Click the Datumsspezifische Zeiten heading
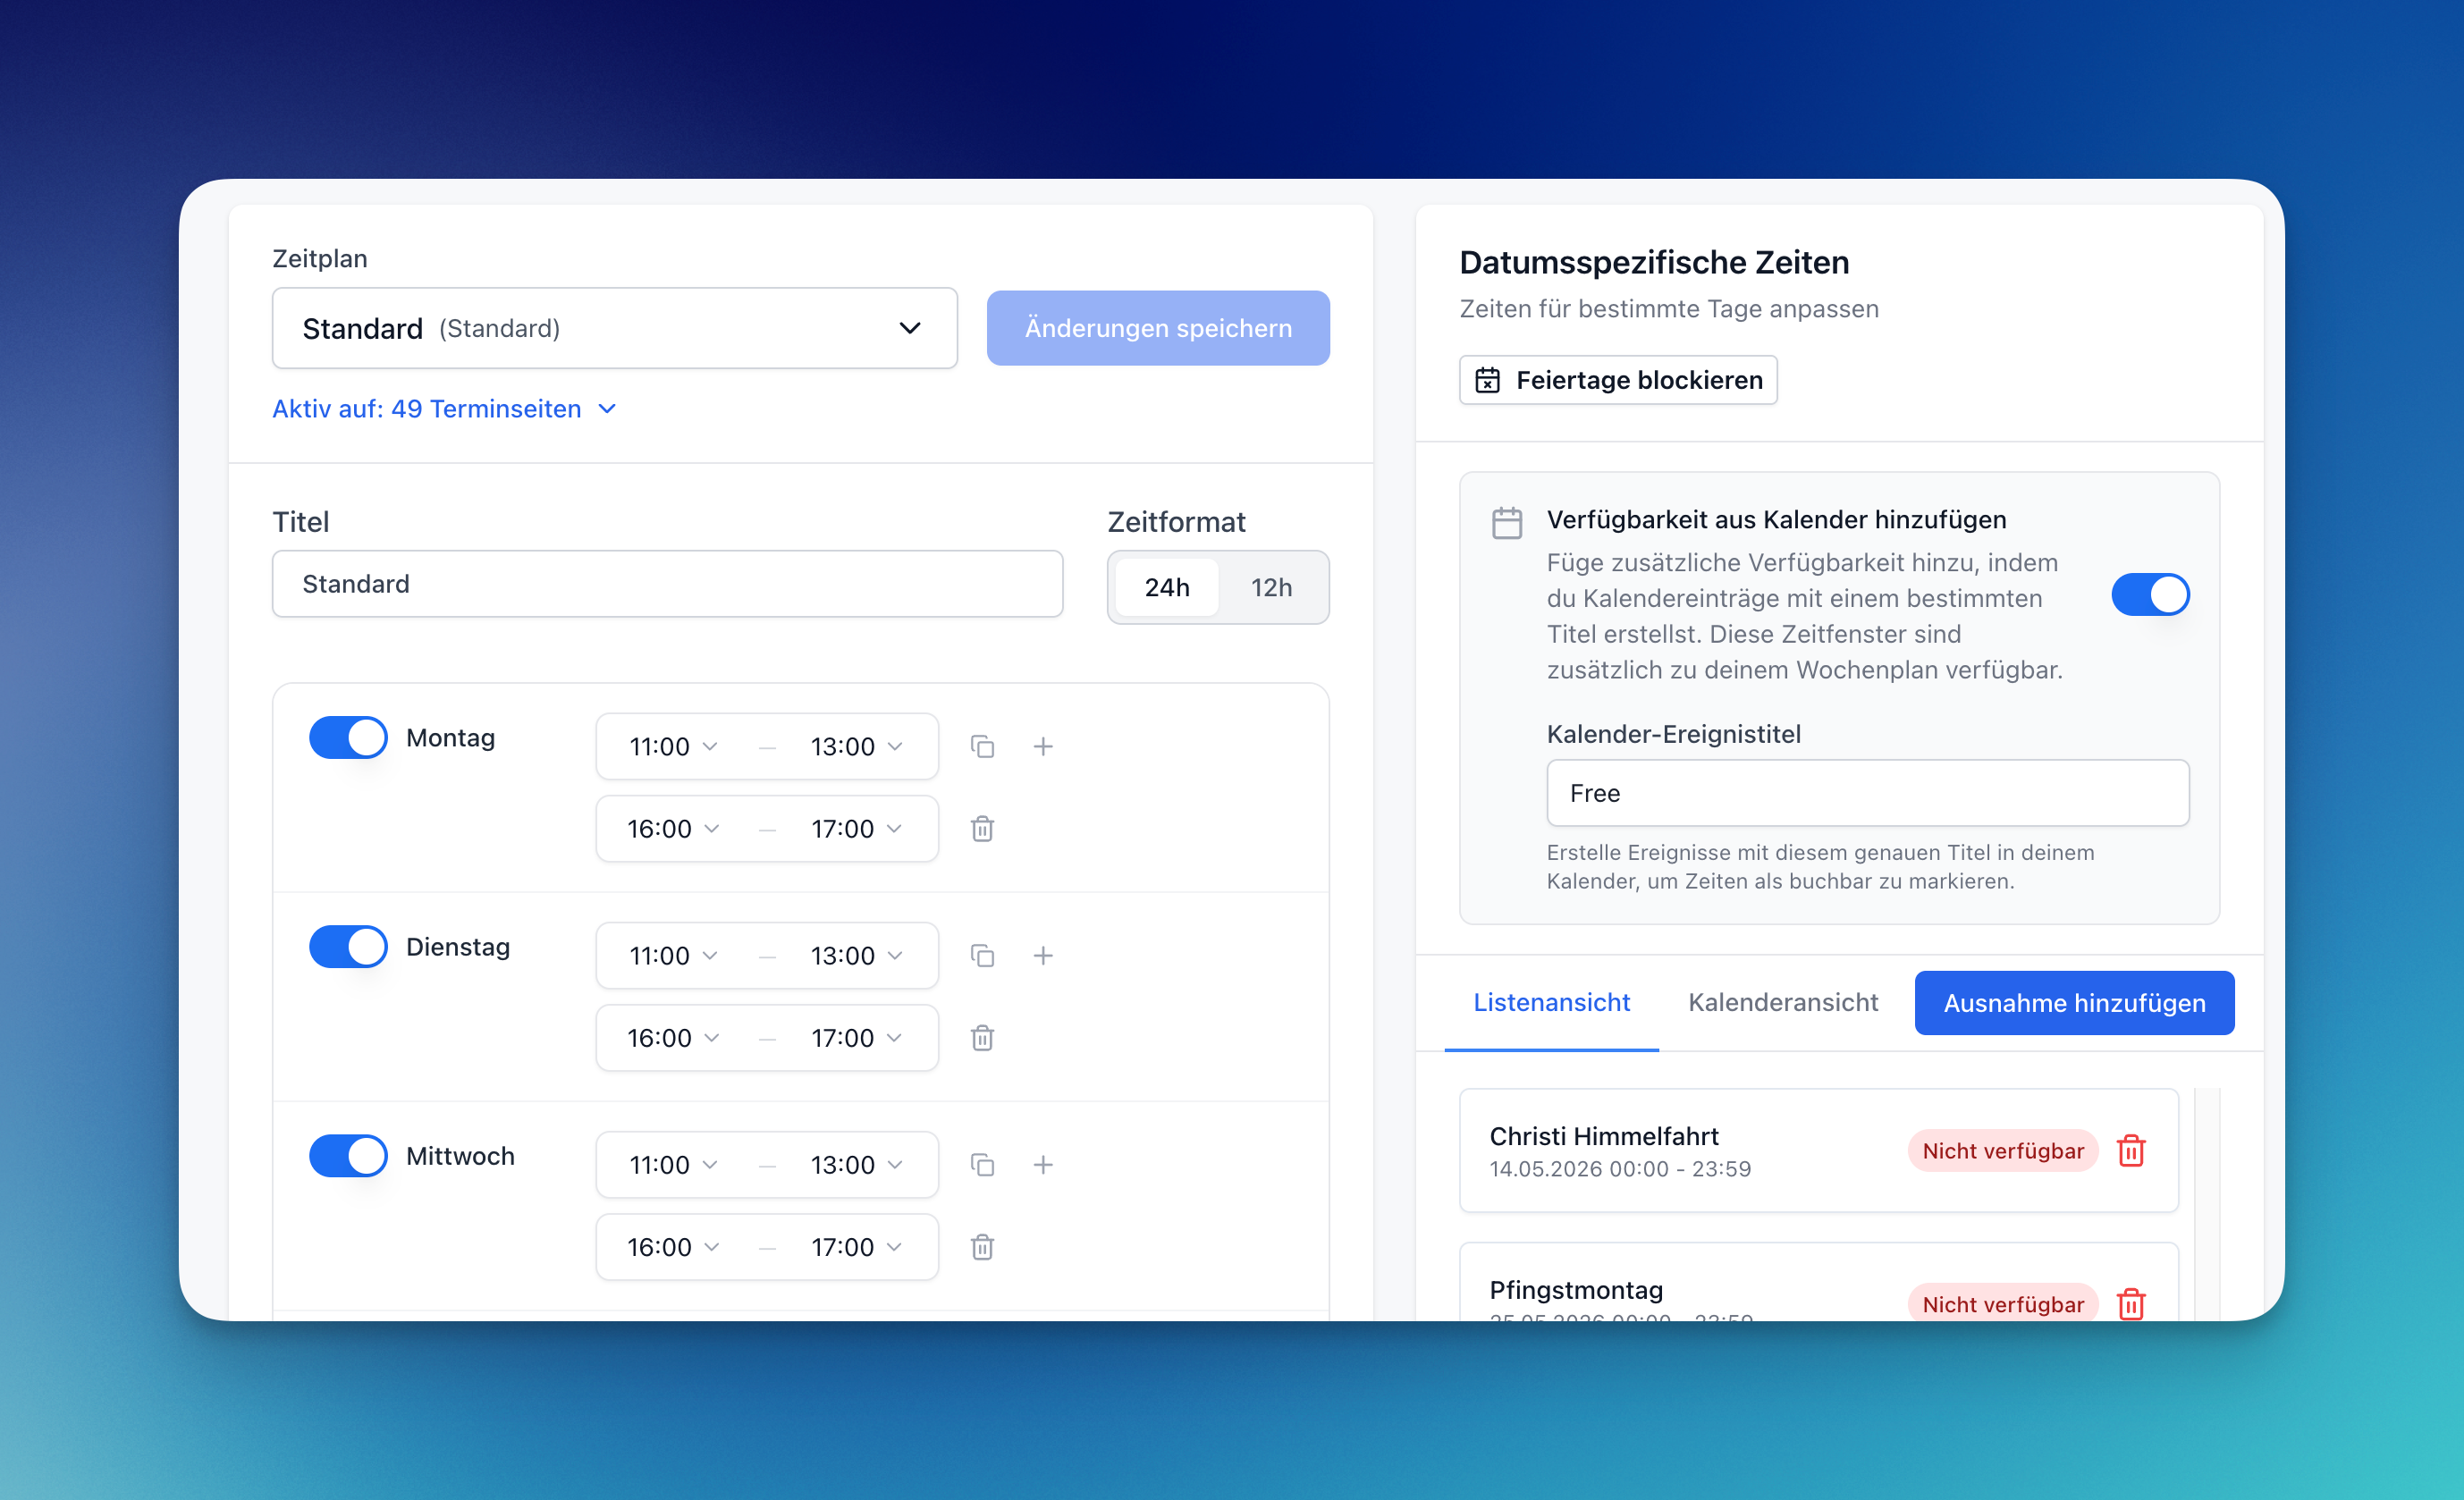This screenshot has width=2464, height=1500. coord(1654,262)
